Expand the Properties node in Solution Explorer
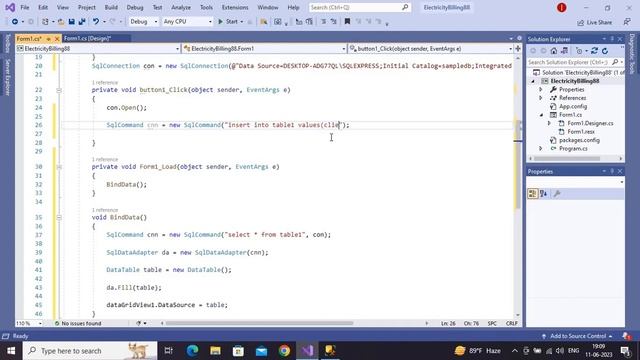 [541, 89]
